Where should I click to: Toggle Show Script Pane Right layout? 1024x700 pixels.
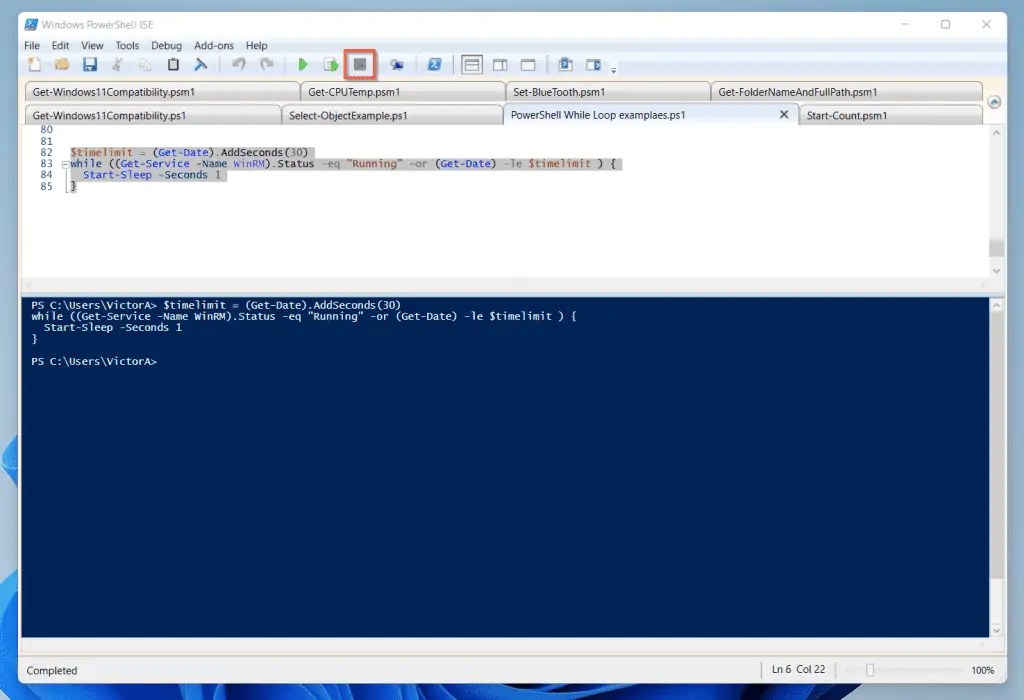coord(500,64)
